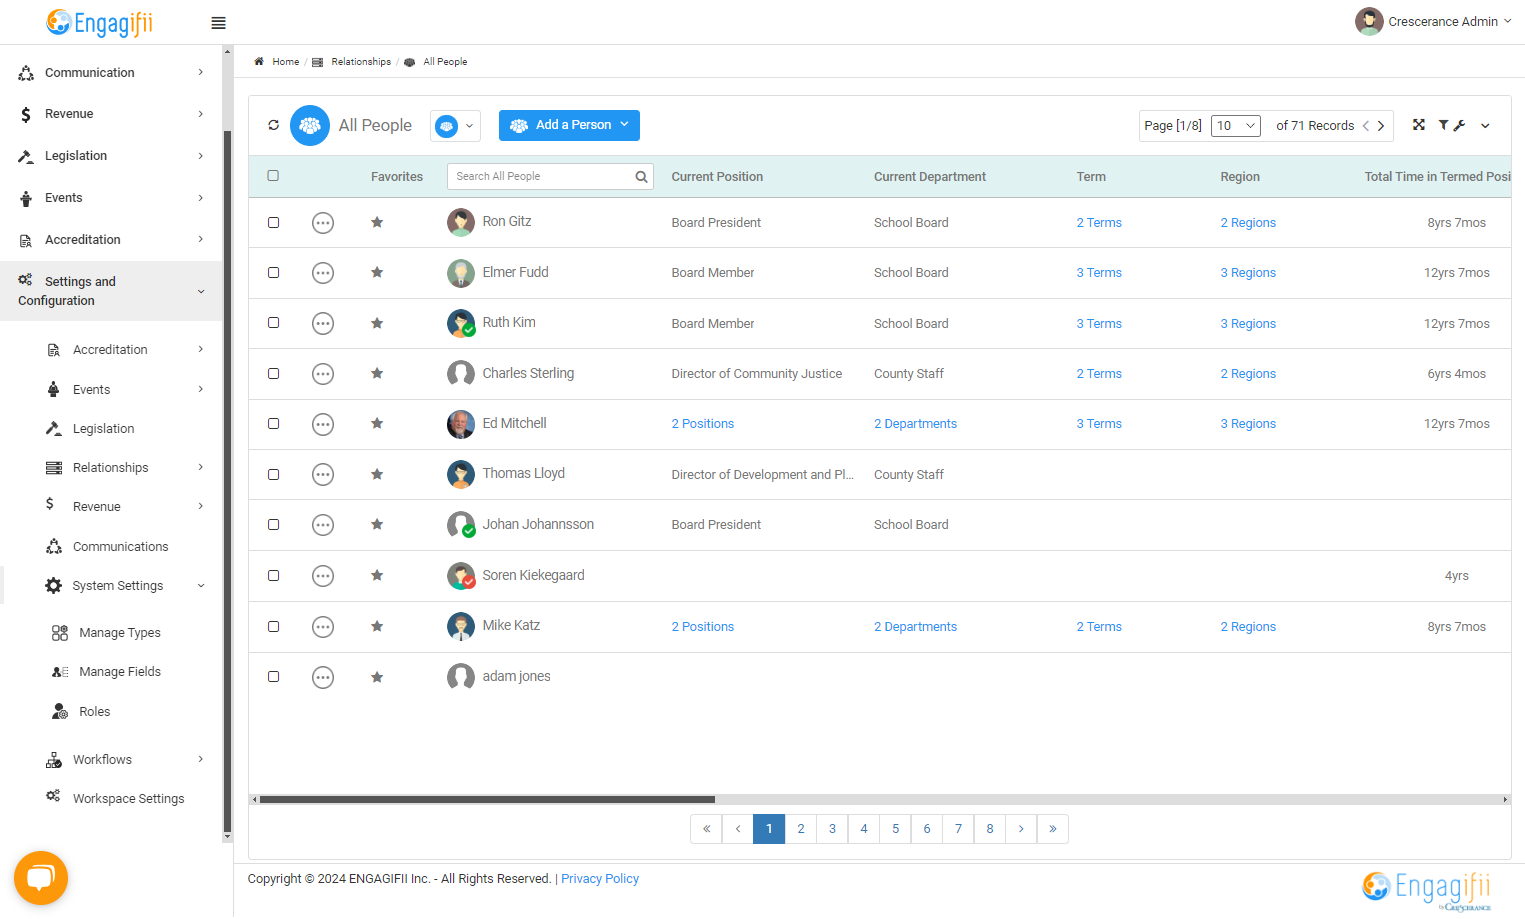Open the chat support bubble
The width and height of the screenshot is (1525, 919).
41,878
